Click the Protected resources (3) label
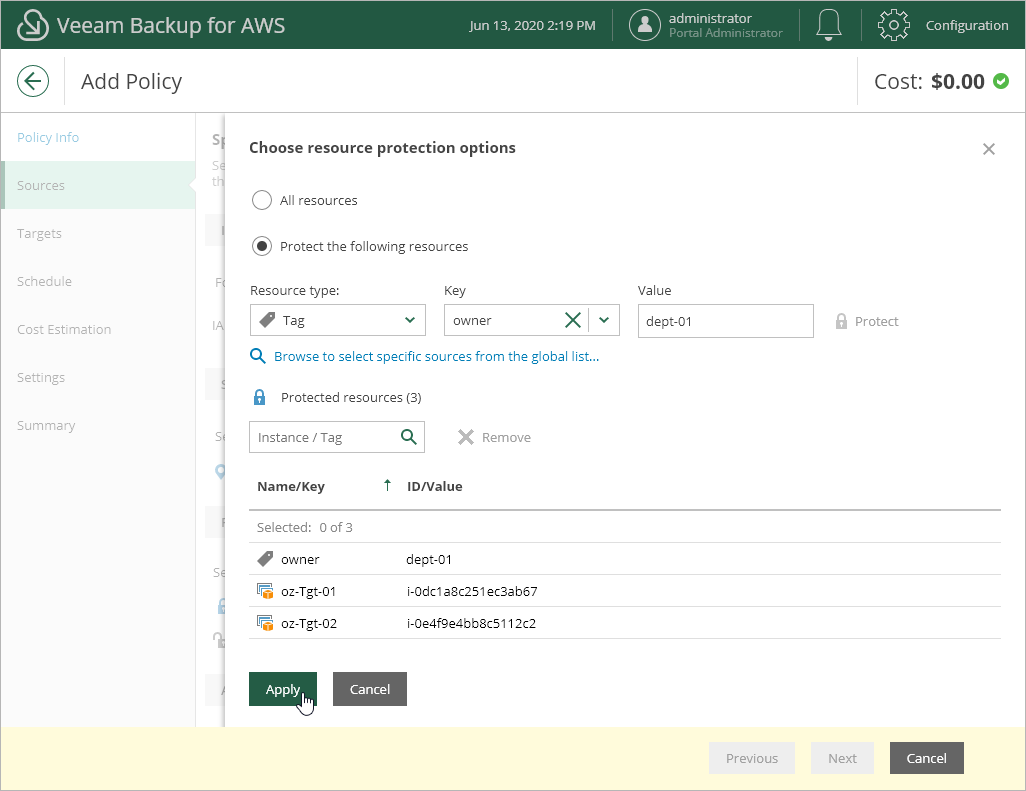Screen dimensions: 1026x791 coord(351,397)
